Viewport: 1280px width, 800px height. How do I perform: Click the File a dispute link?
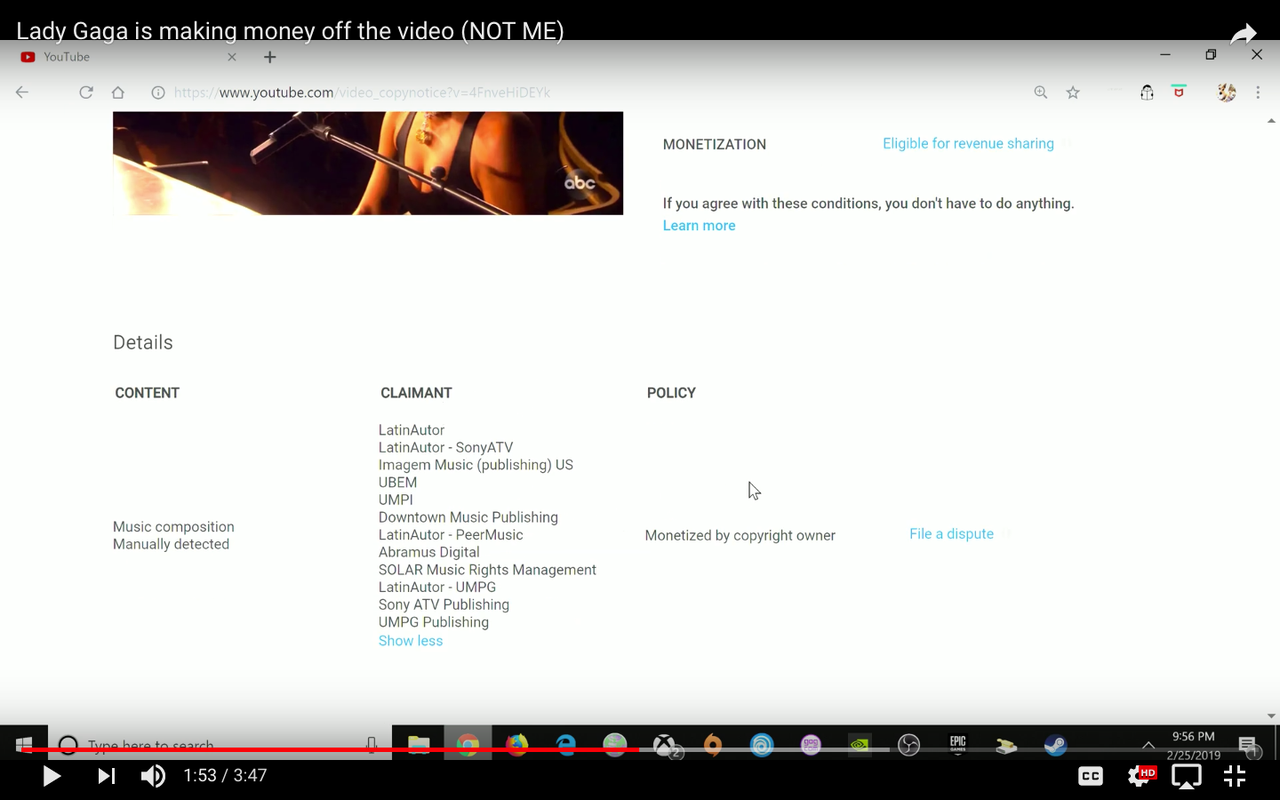[951, 534]
